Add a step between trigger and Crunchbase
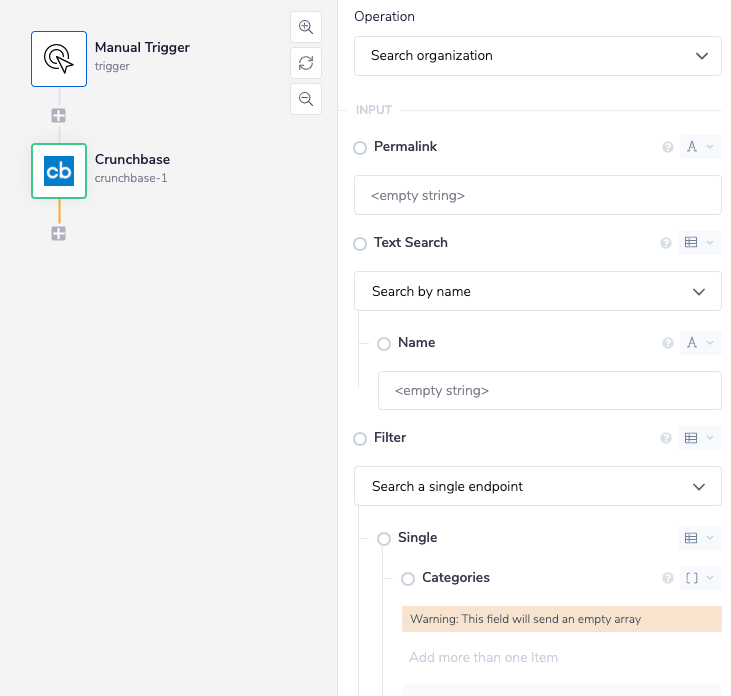The image size is (731, 696). pos(59,116)
